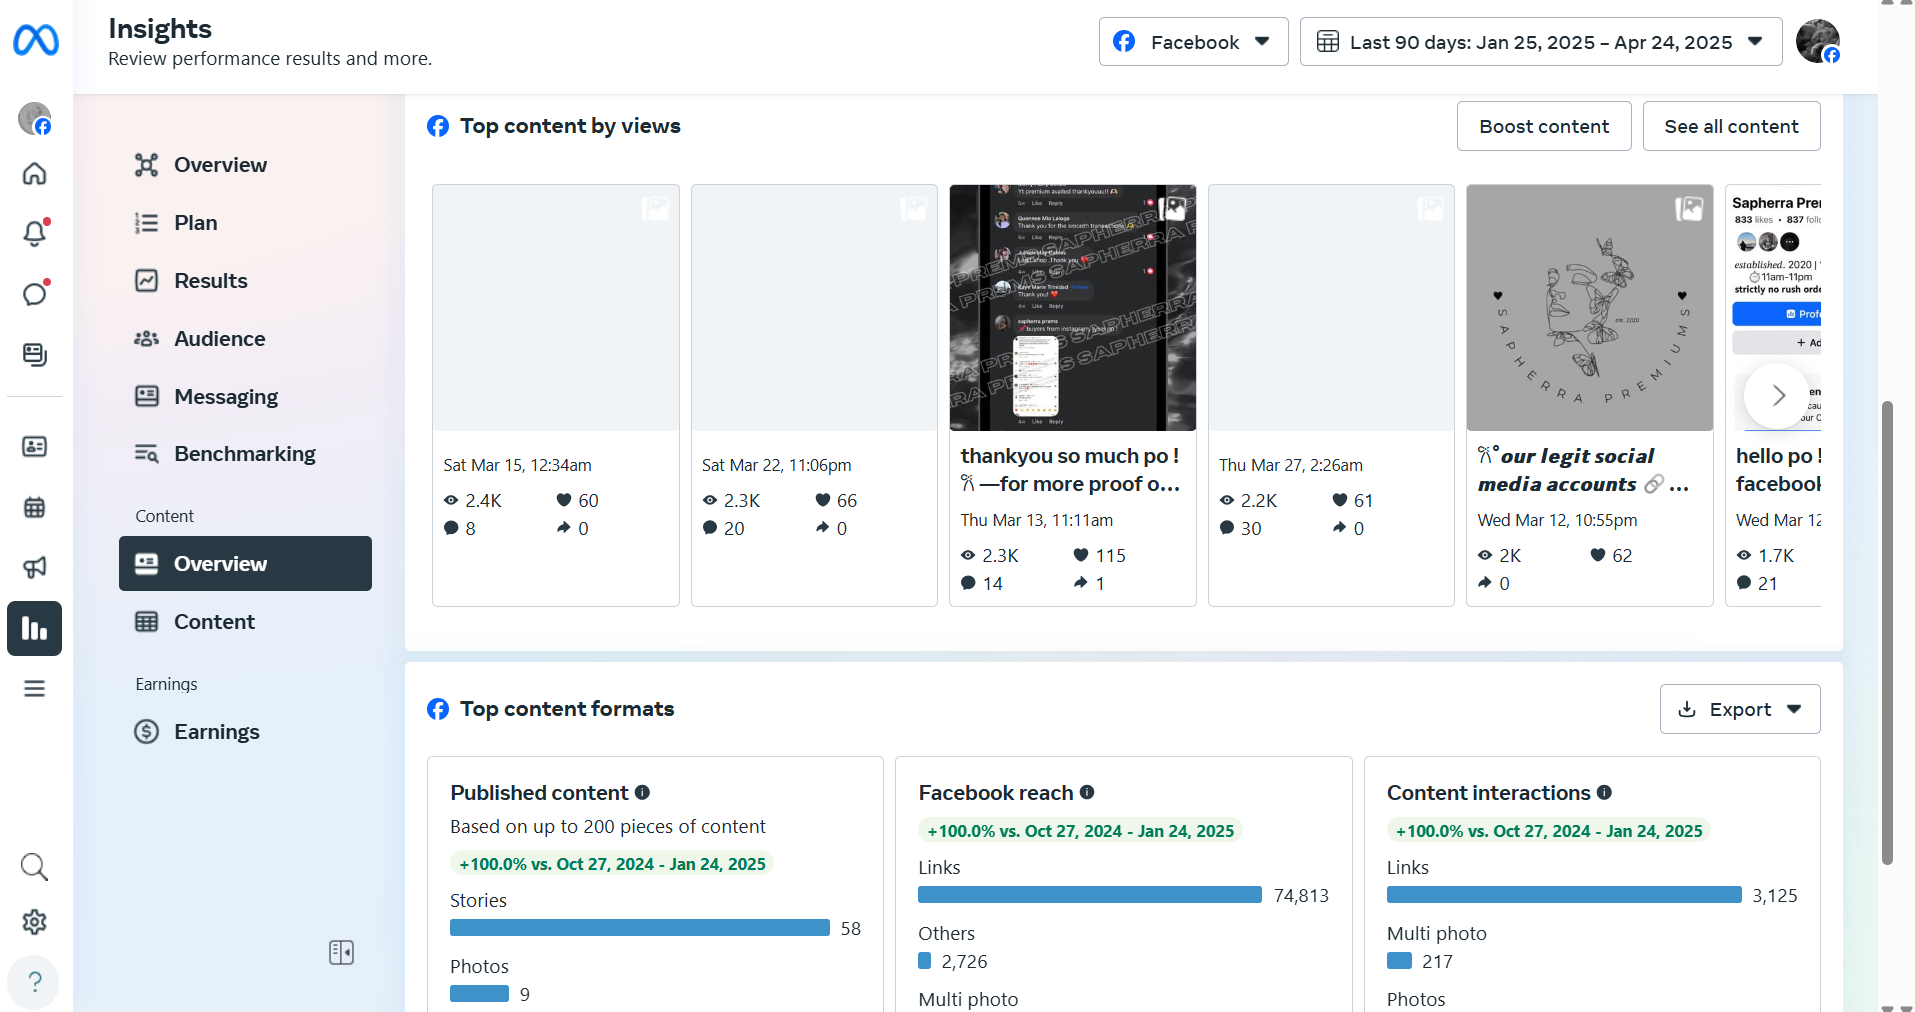
Task: Click the Links interactions bar showing 3,125
Action: coord(1564,895)
